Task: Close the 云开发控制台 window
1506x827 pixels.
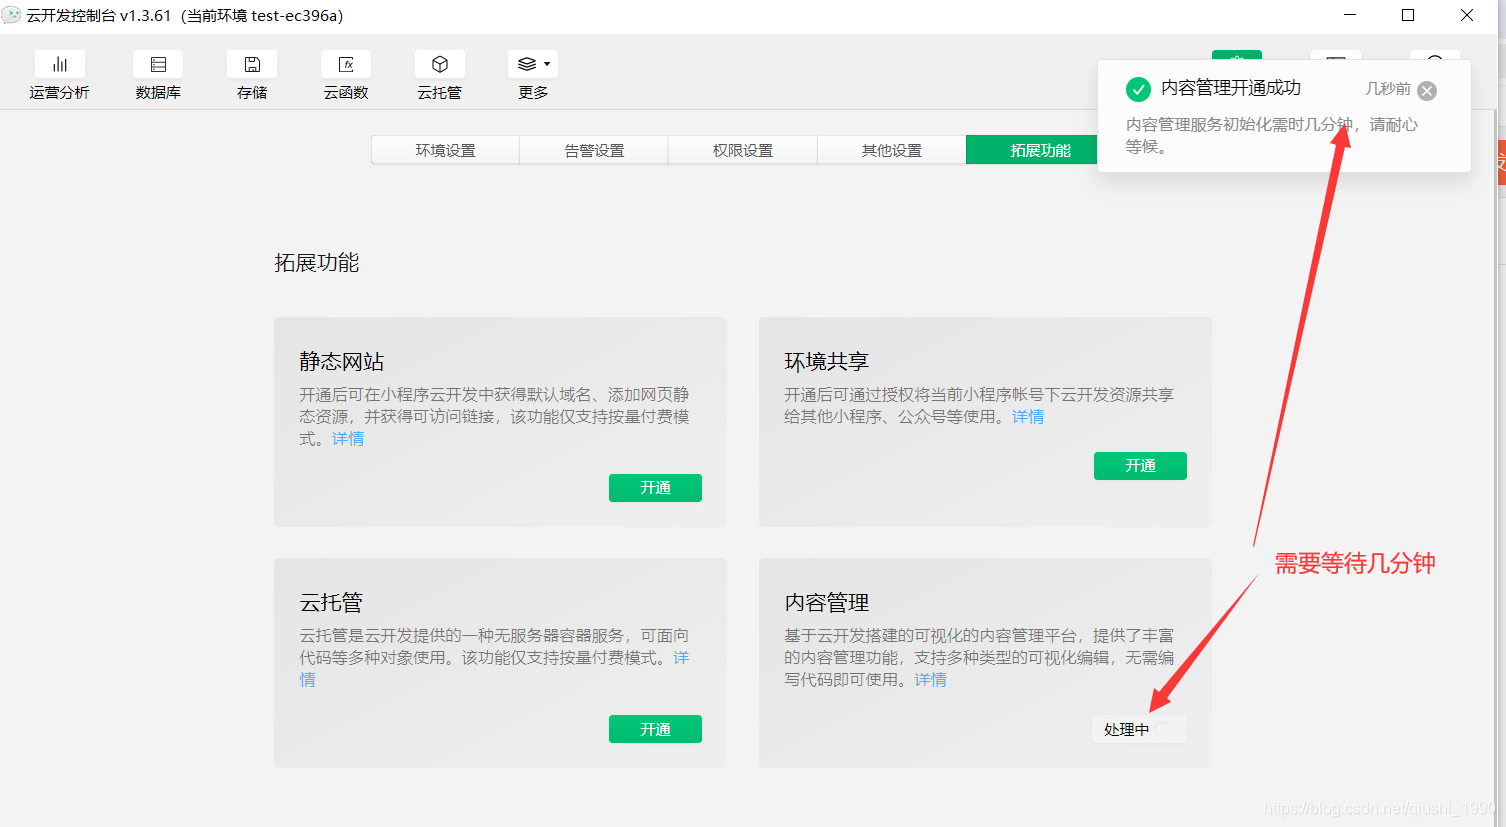Action: point(1467,15)
